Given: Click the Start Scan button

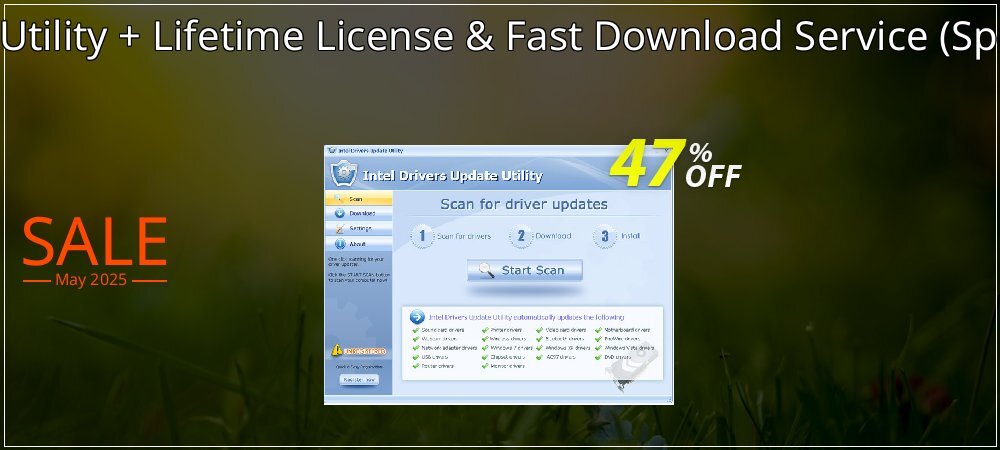Looking at the screenshot, I should pyautogui.click(x=525, y=270).
